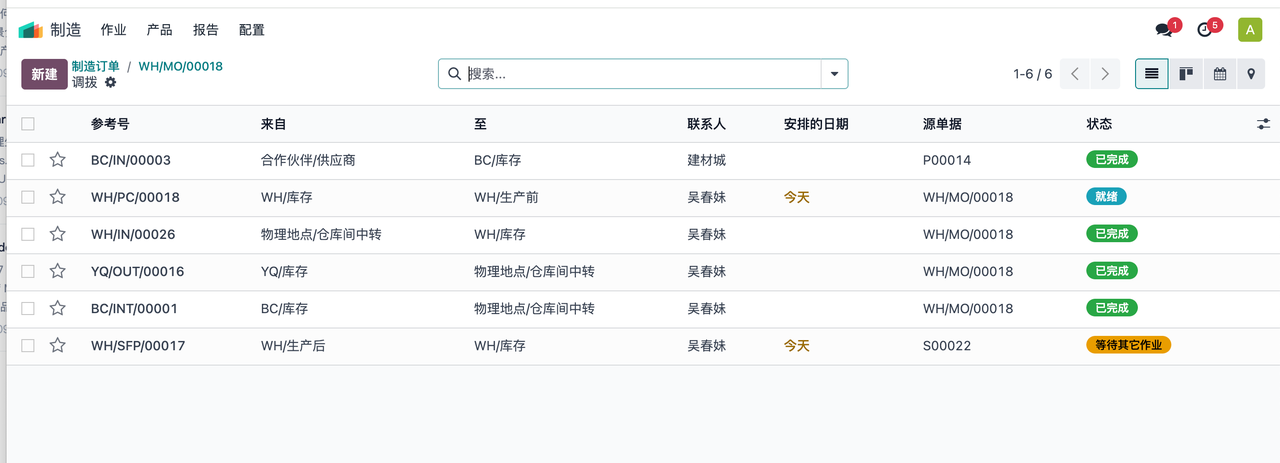Open the 报告 menu
Viewport: 1280px width, 463px height.
point(206,30)
